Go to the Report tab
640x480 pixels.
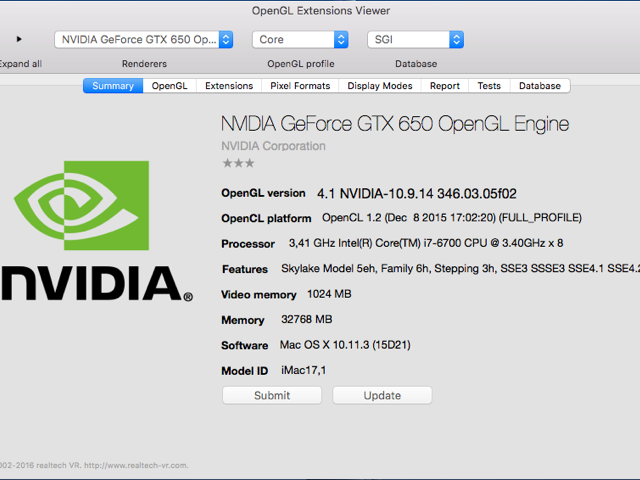(x=444, y=86)
